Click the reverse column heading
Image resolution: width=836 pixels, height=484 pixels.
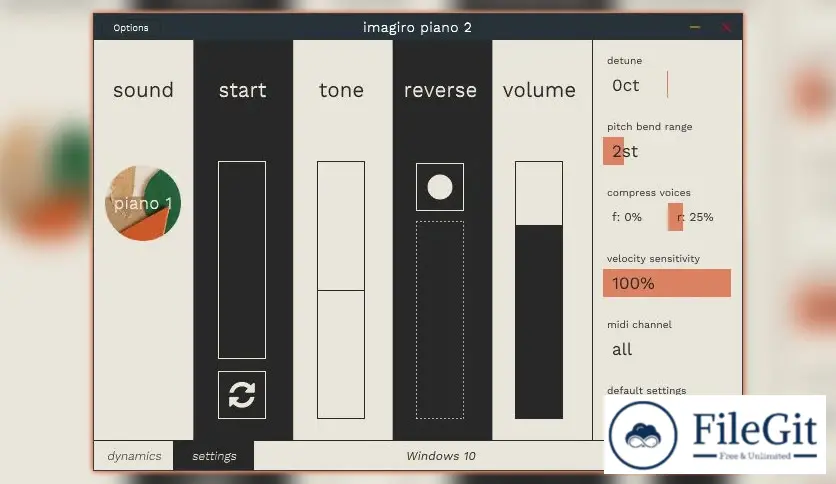point(440,90)
